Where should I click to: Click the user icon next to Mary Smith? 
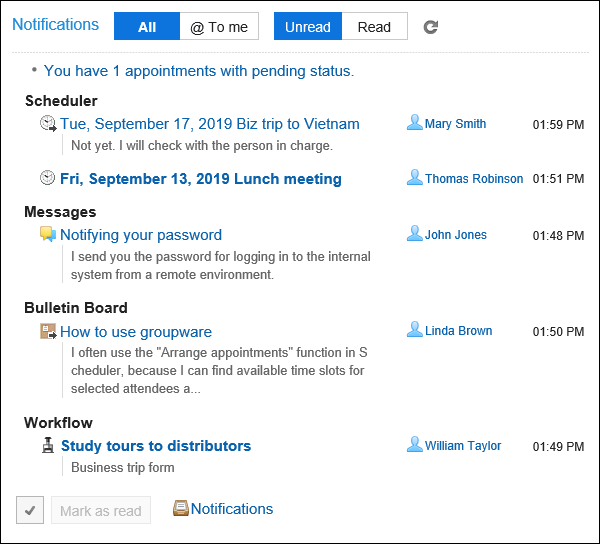point(414,122)
